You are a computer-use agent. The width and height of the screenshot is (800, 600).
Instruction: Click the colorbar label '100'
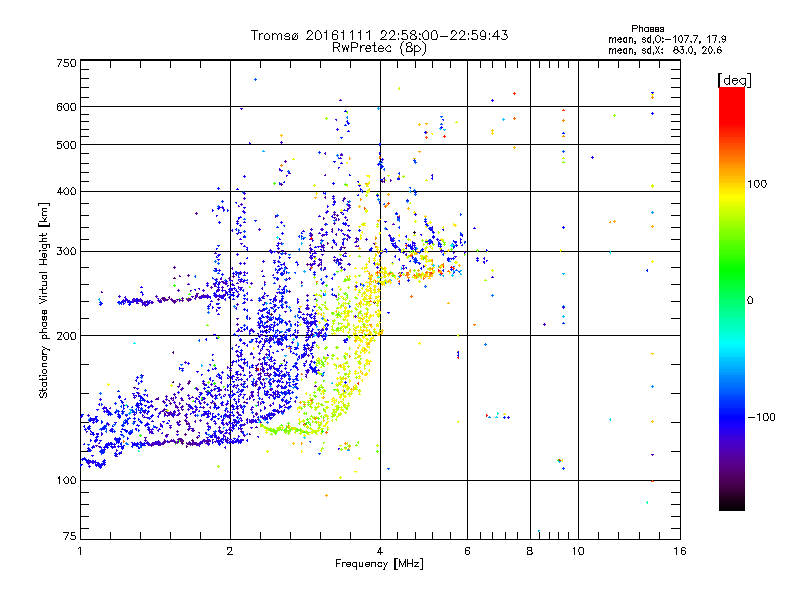point(757,184)
